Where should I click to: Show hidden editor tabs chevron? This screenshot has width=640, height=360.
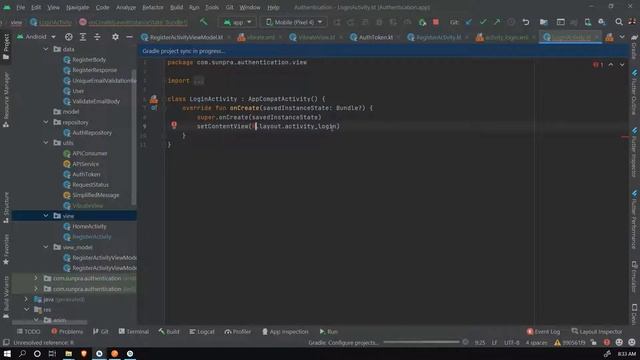622,37
